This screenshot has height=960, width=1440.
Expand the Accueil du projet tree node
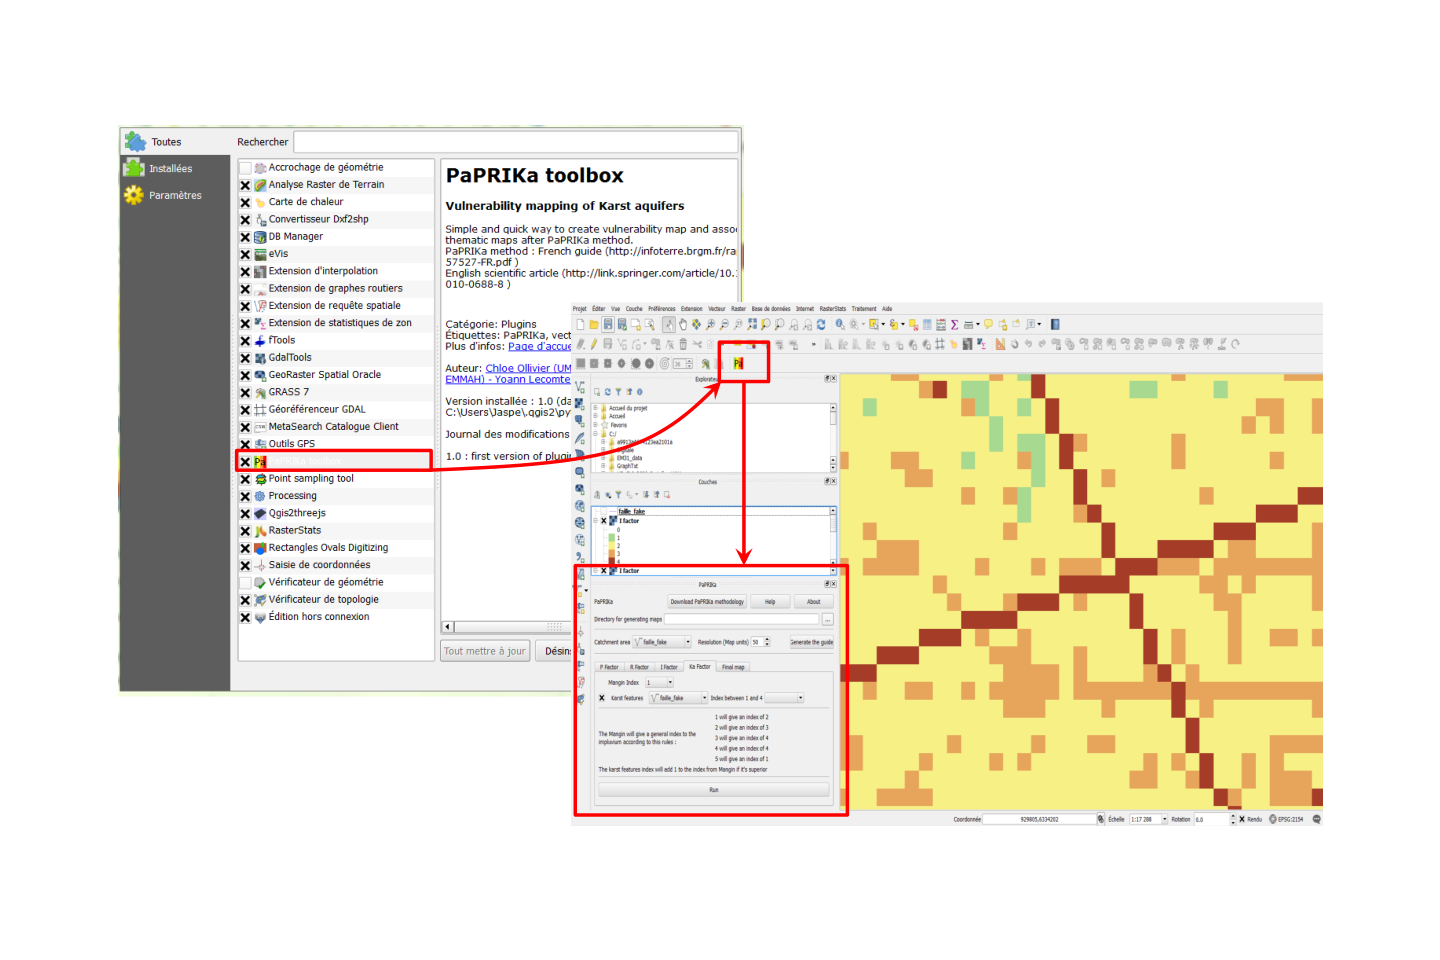point(595,408)
